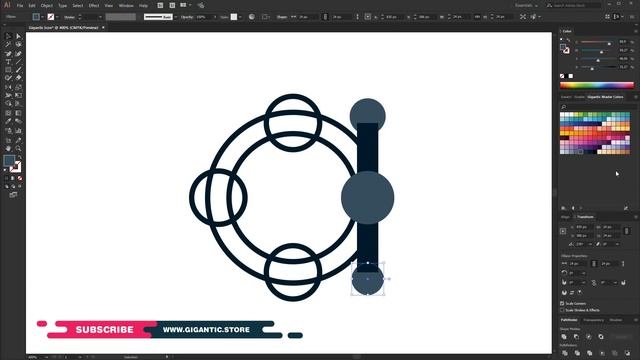This screenshot has width=640, height=360.
Task: Pick the Magic Wand tool
Action: (8, 44)
